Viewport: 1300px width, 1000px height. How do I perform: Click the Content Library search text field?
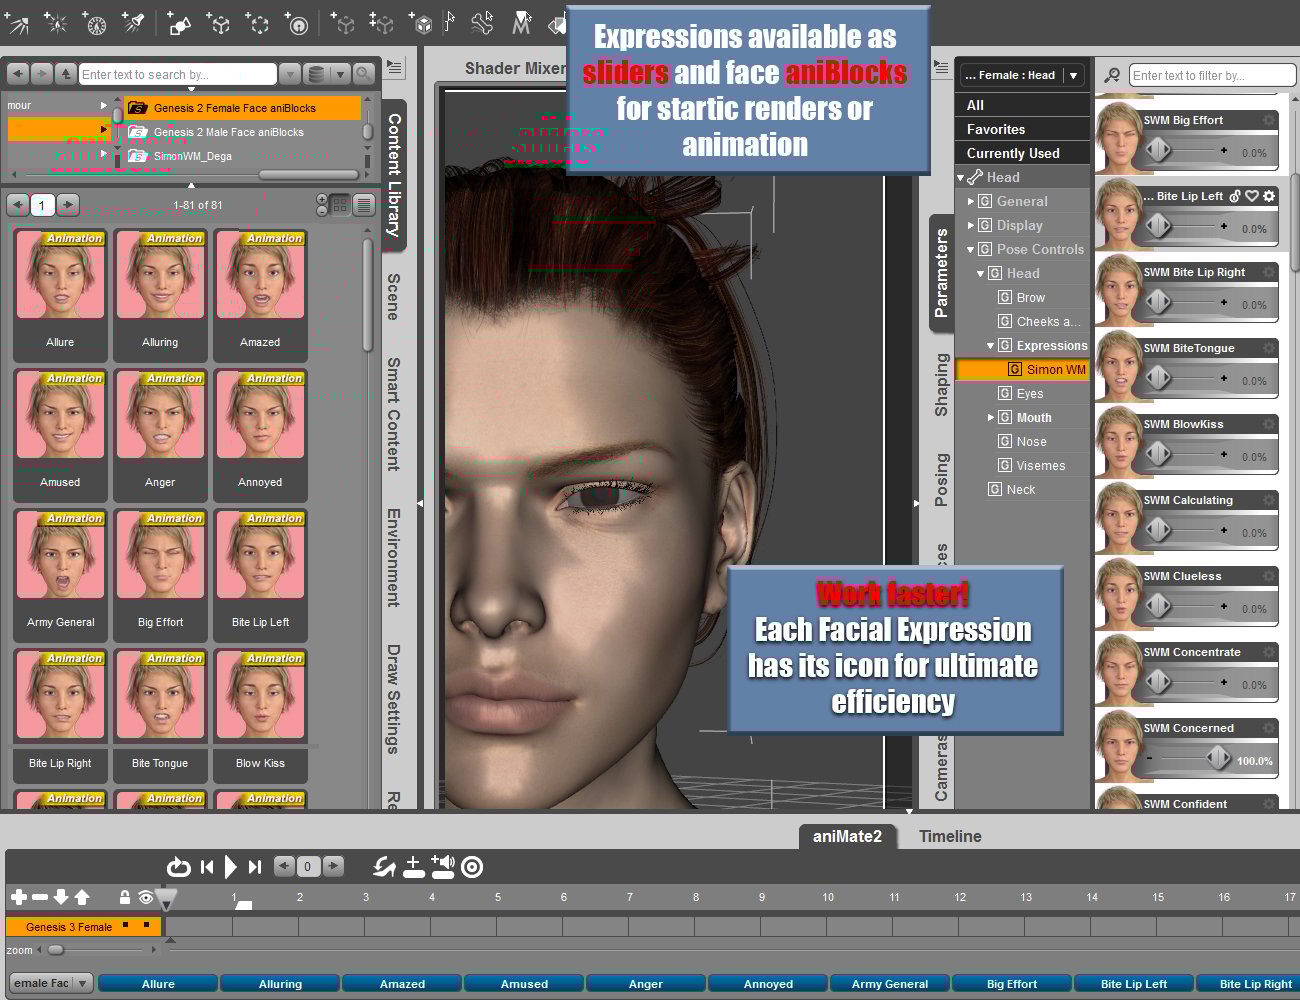pyautogui.click(x=178, y=74)
